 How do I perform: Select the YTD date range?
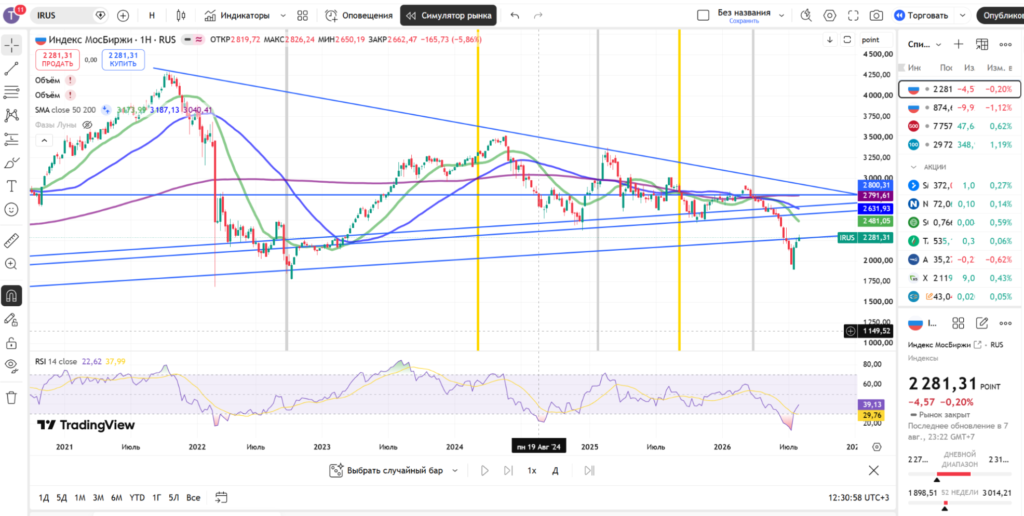pos(137,498)
